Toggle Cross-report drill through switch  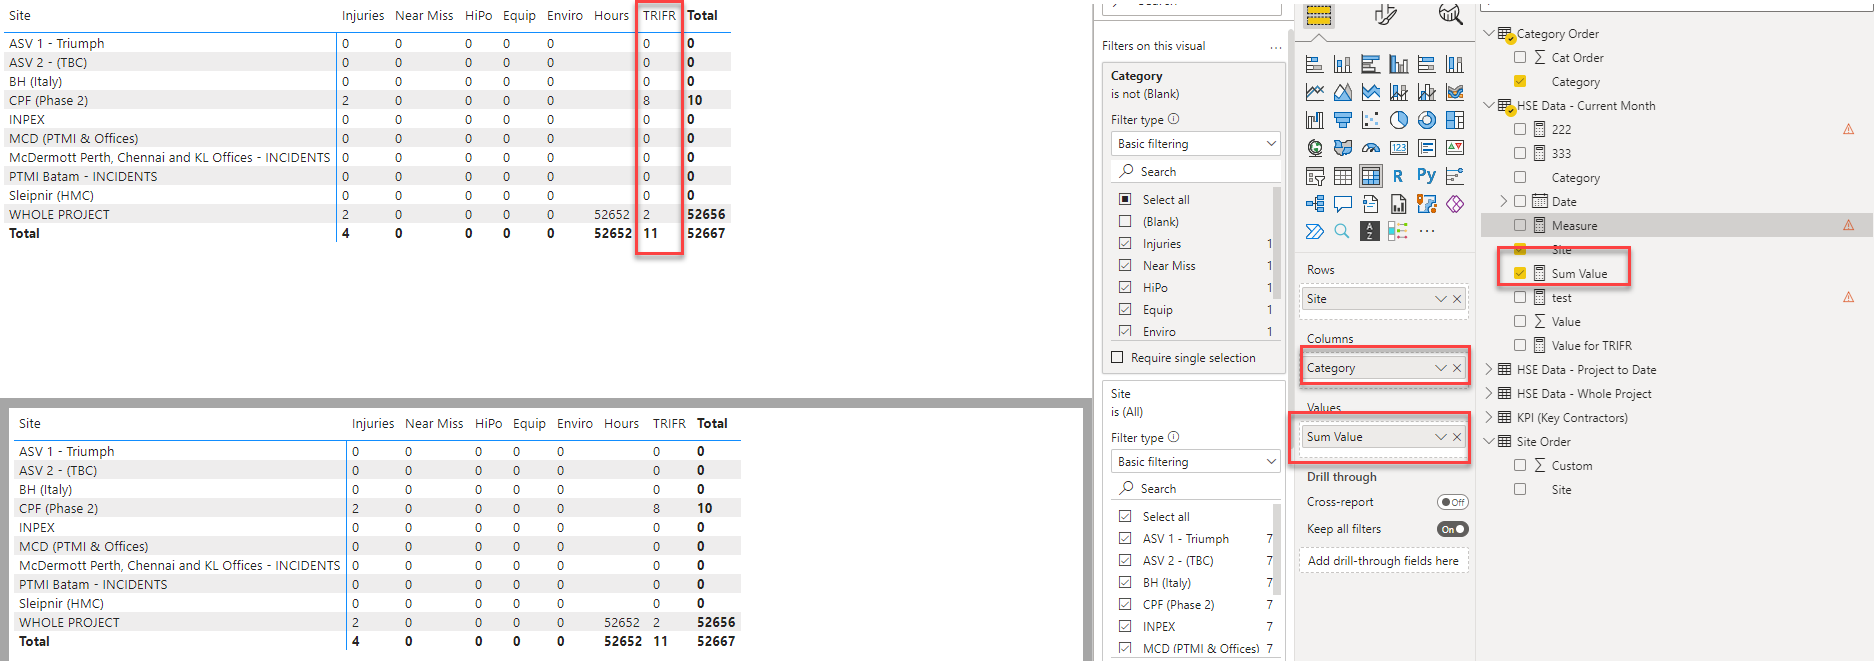[1452, 502]
